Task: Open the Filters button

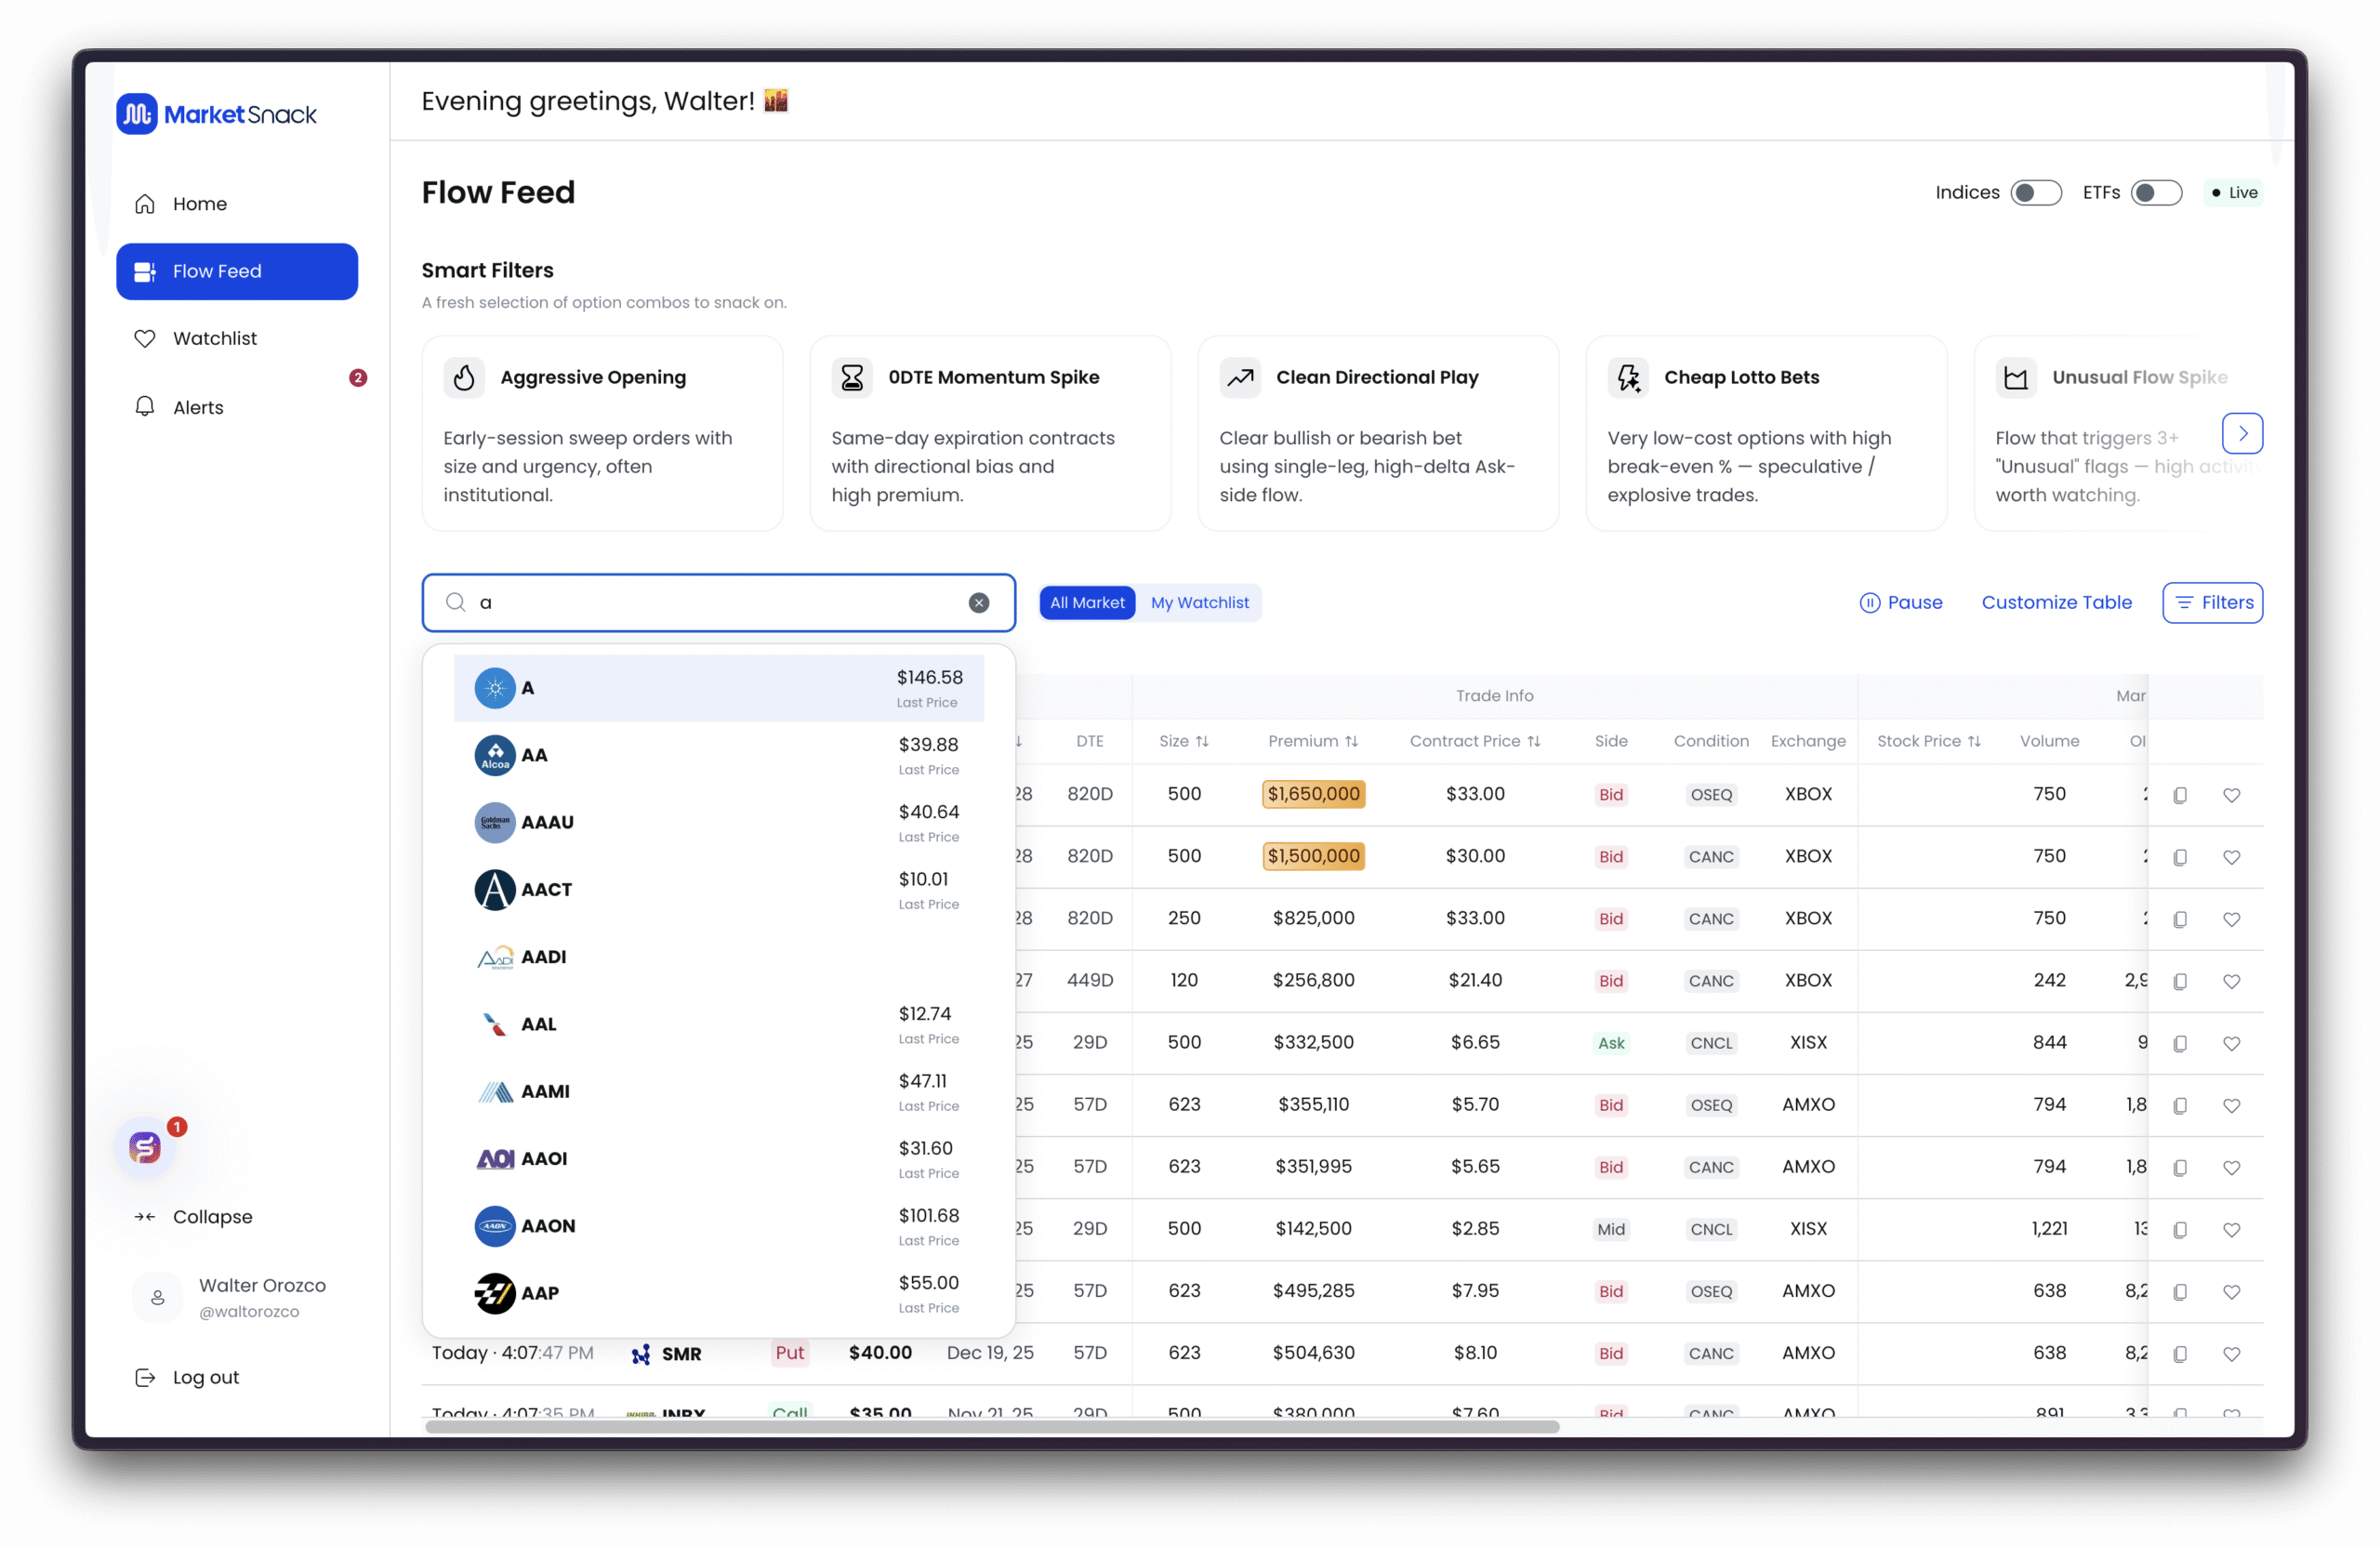Action: coord(2212,602)
